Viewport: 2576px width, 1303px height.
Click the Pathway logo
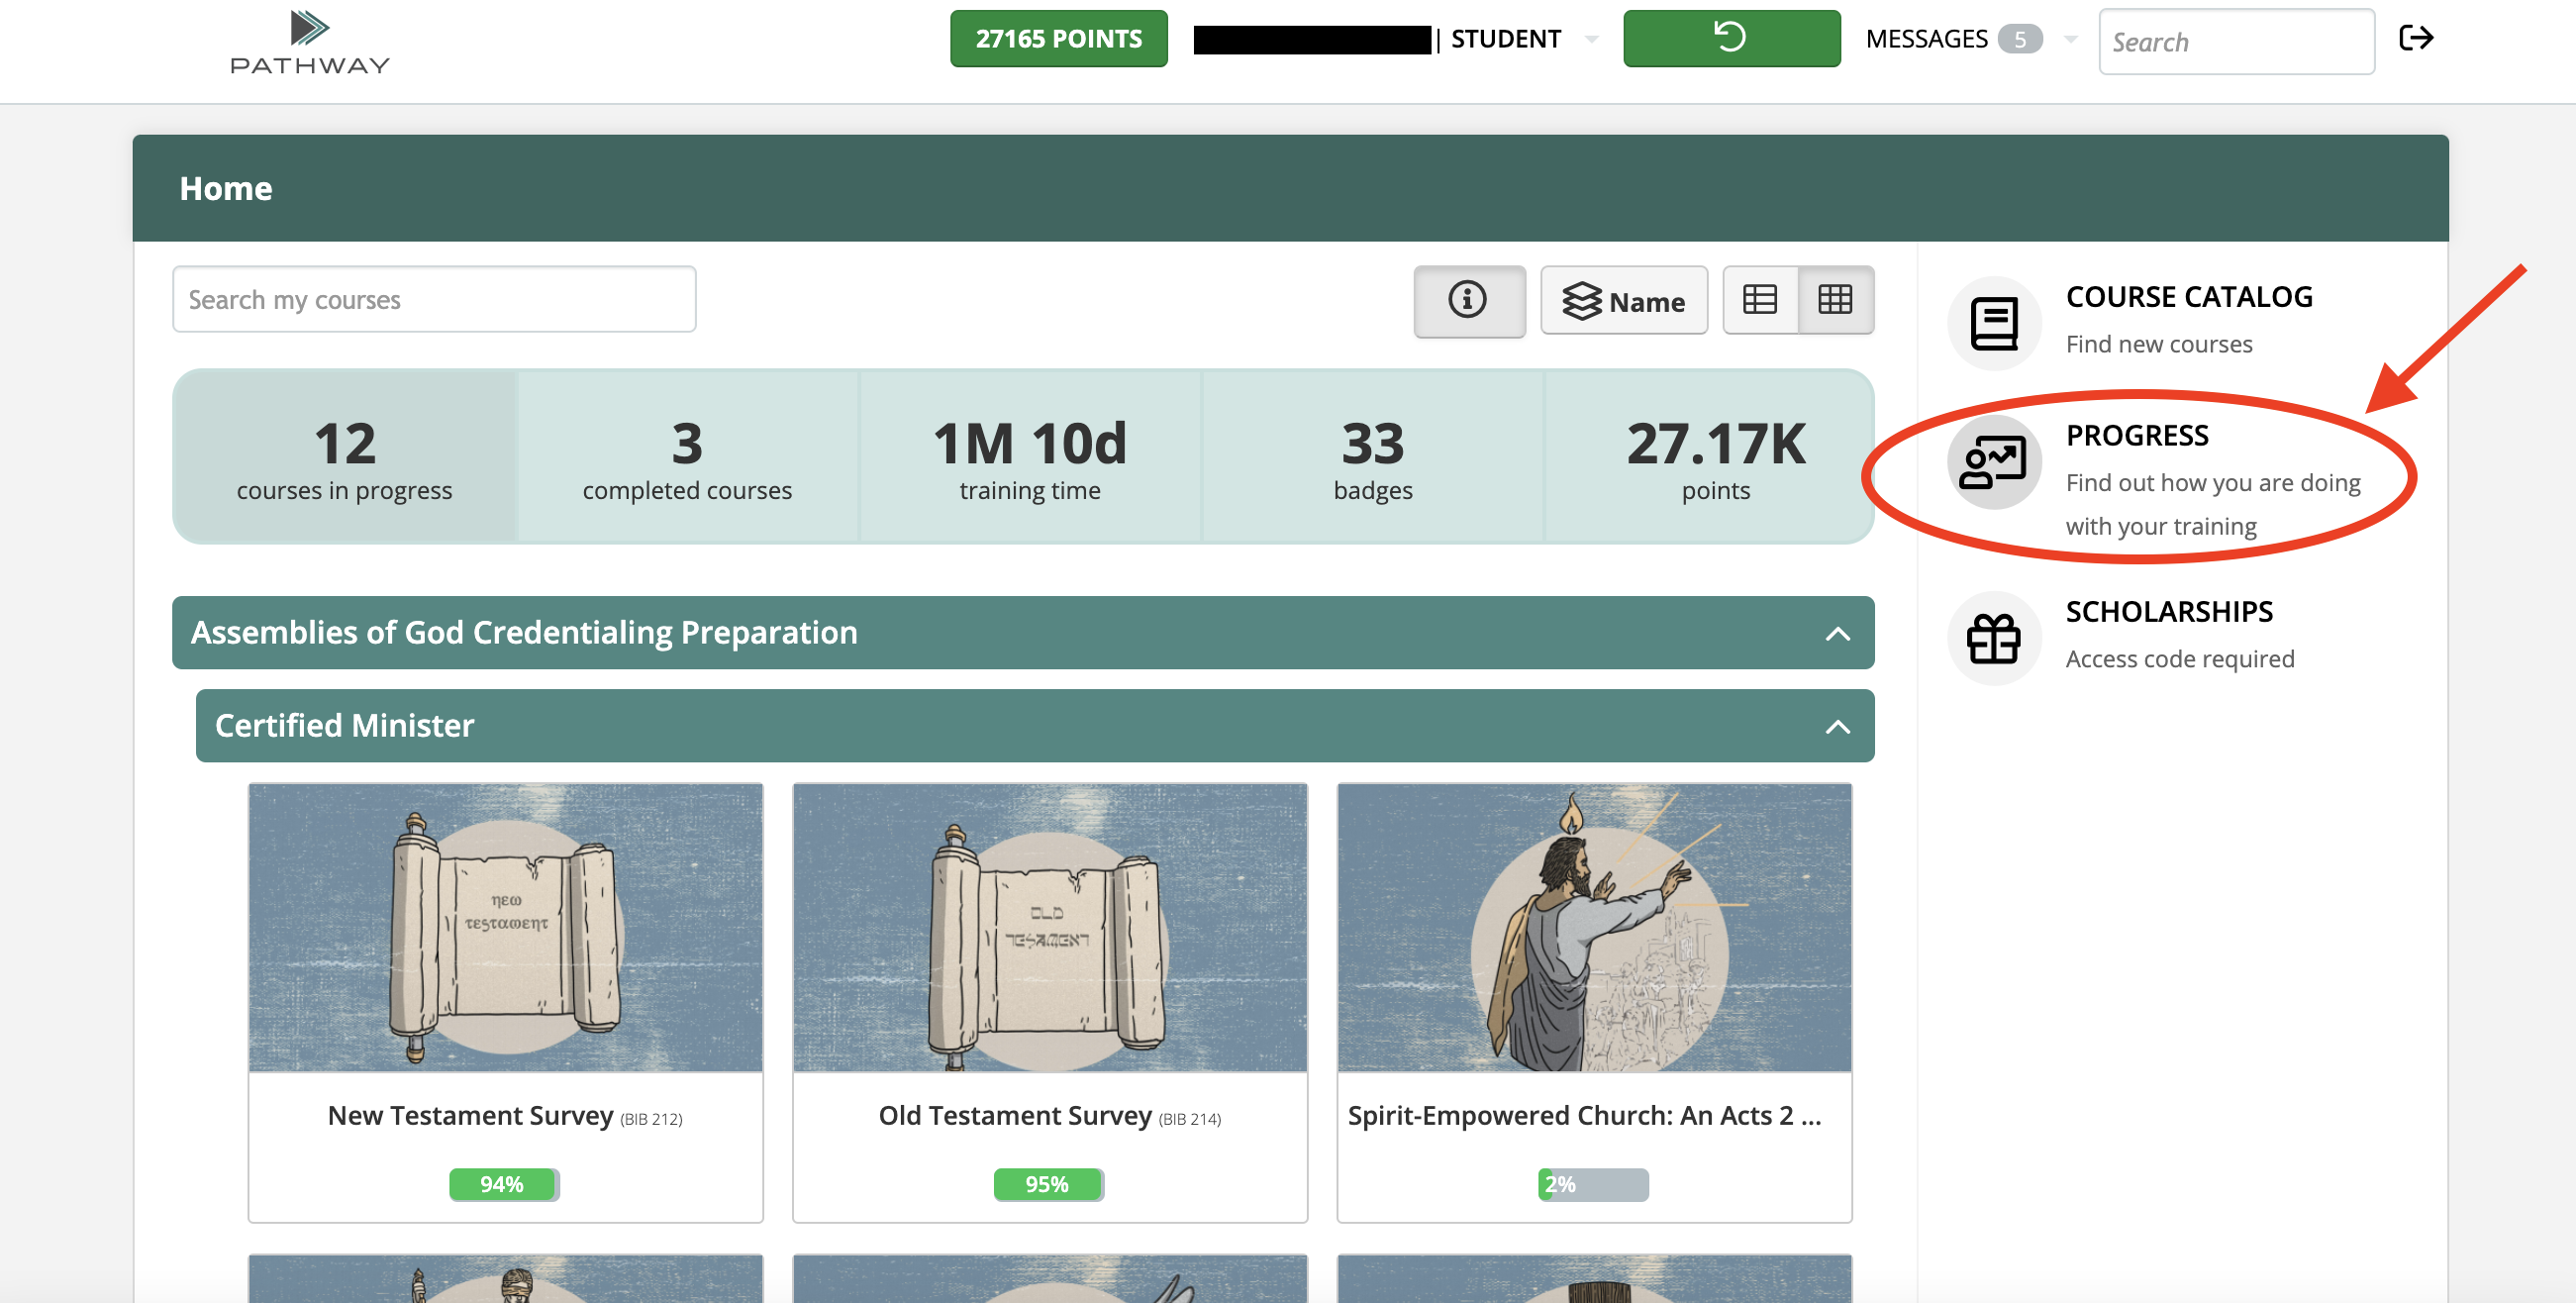[309, 42]
